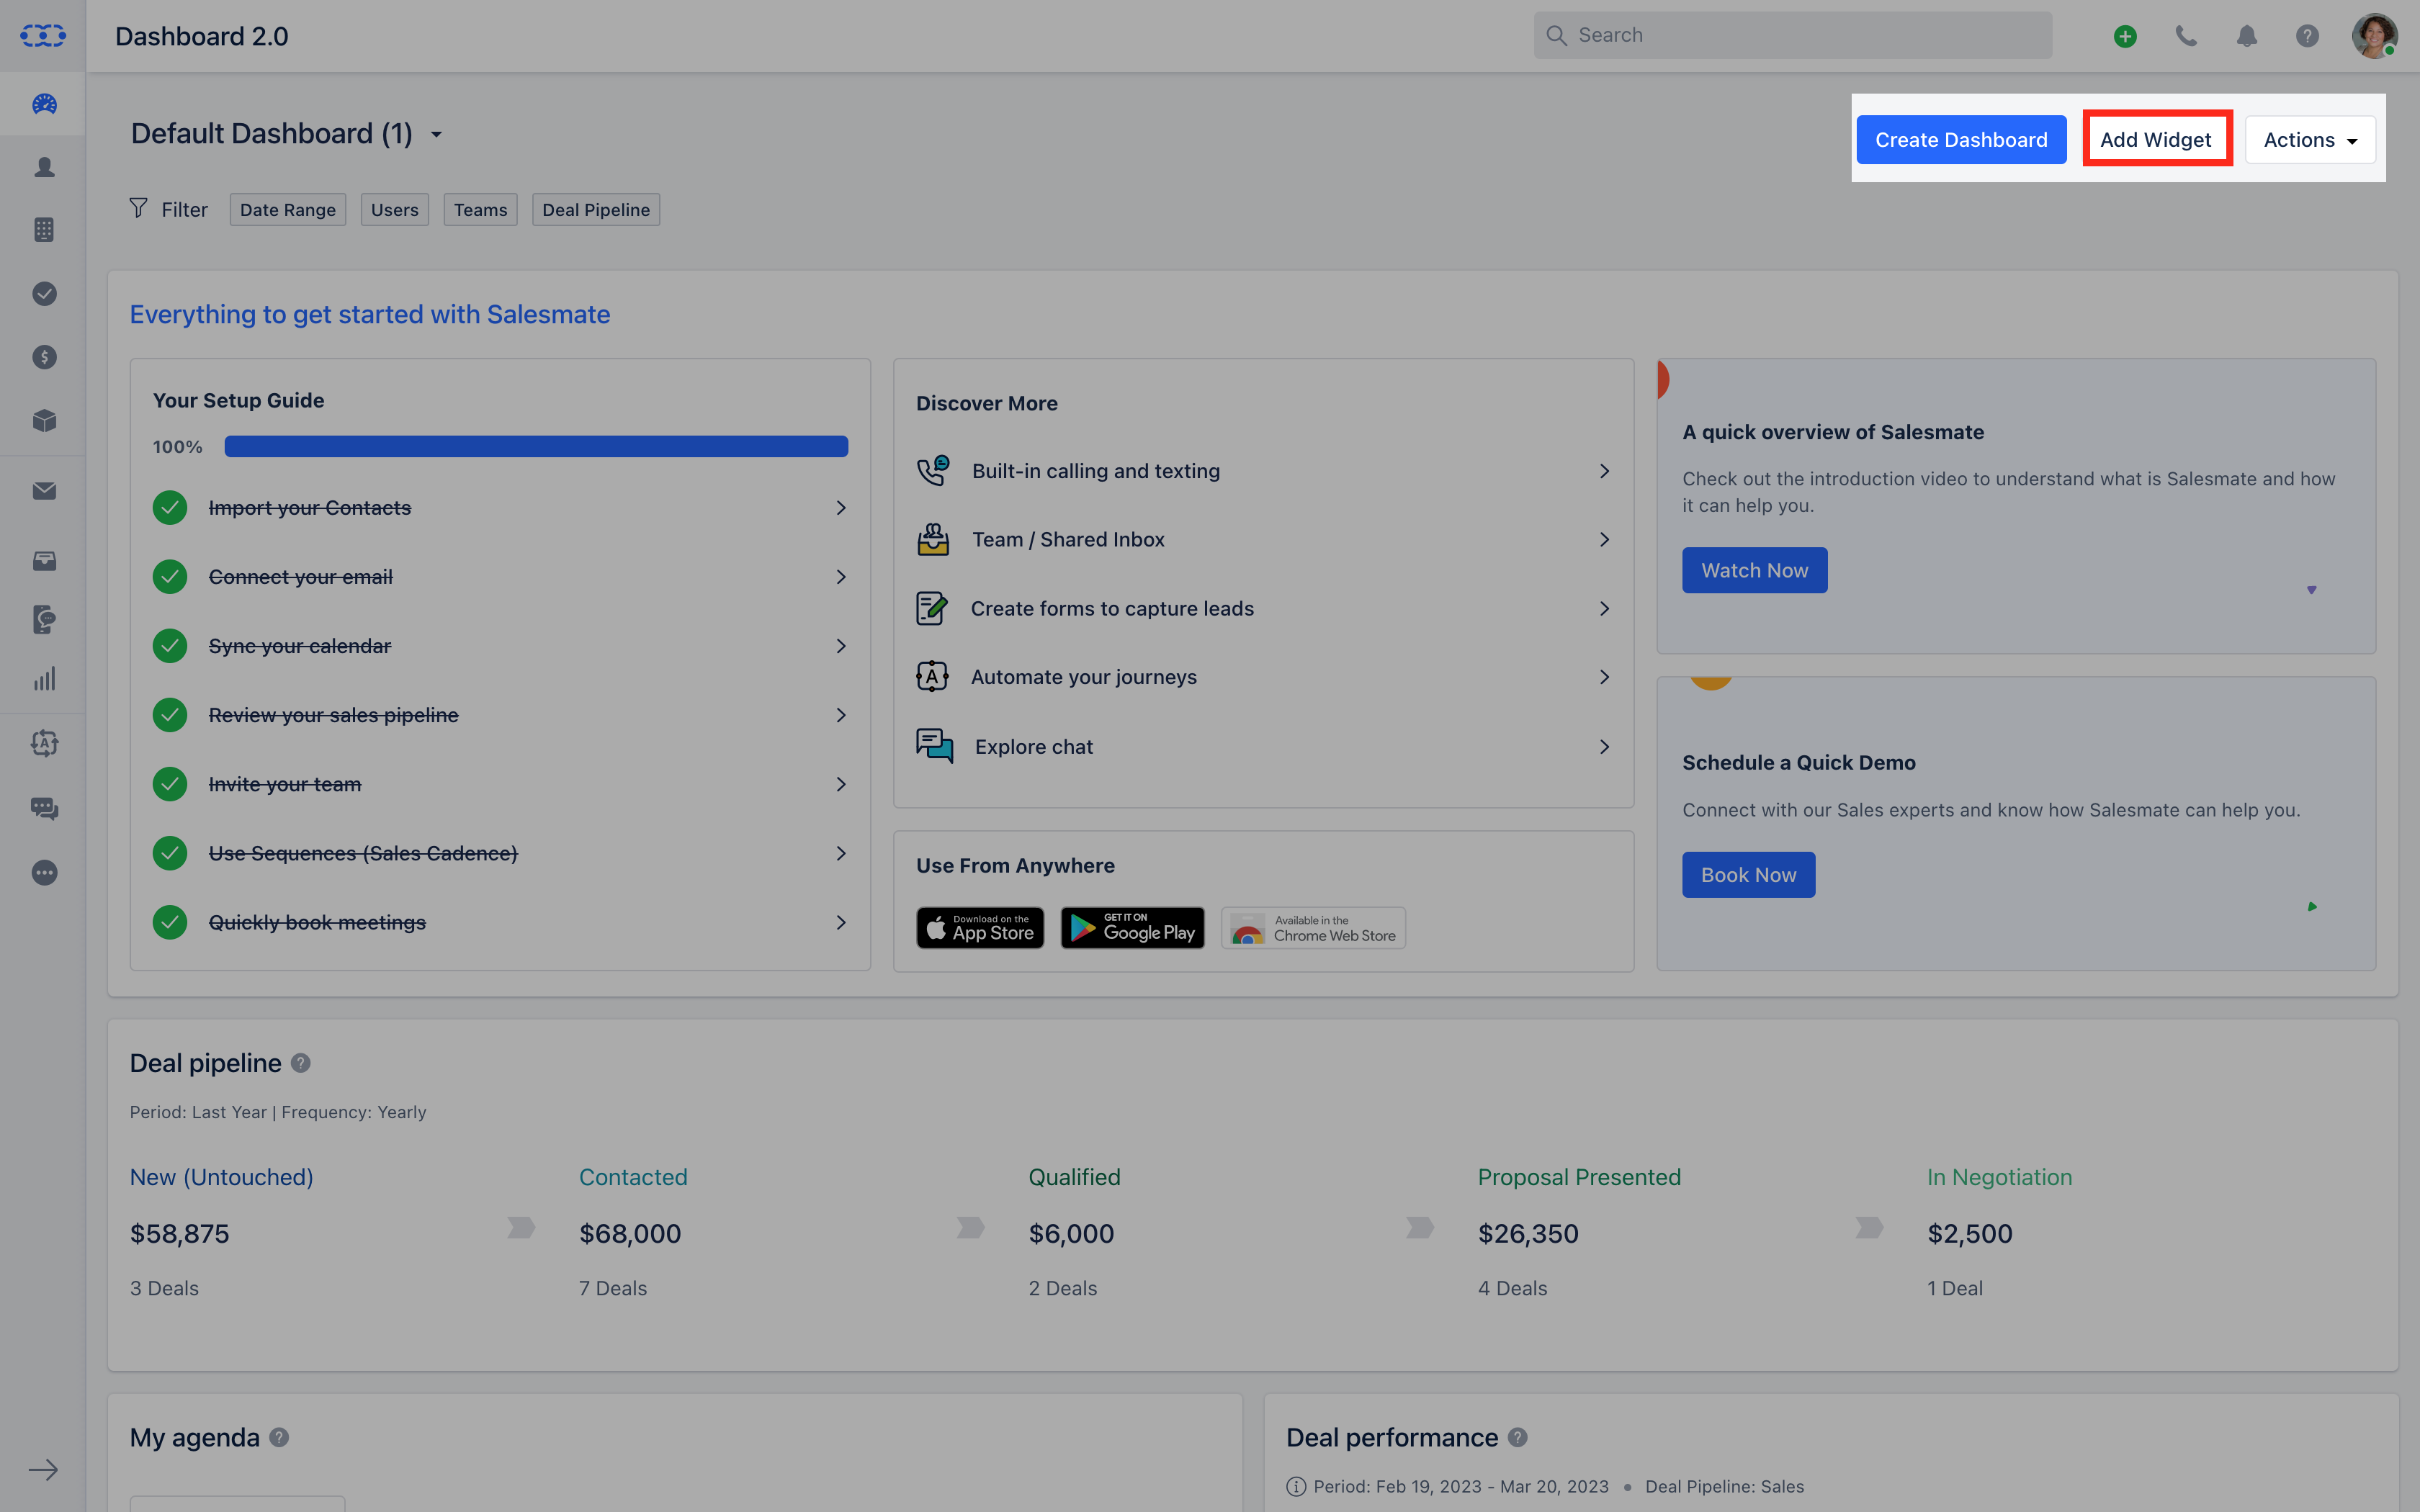Open the Dashboard gauge icon in sidebar
The image size is (2420, 1512).
(44, 104)
